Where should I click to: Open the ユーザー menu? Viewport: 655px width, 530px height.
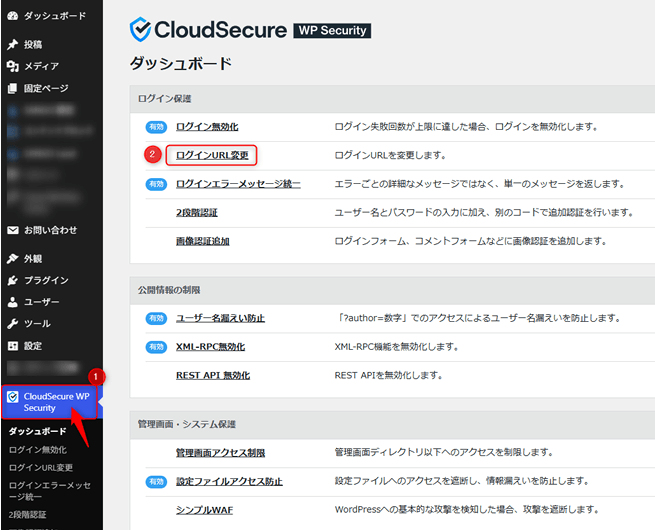tap(41, 302)
